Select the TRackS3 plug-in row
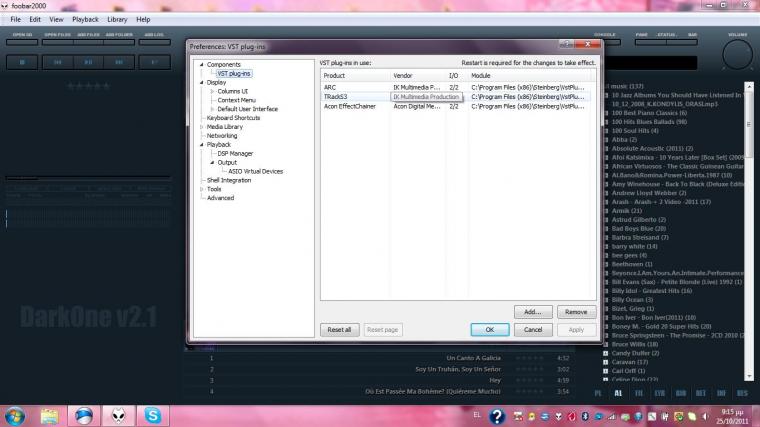760x427 pixels. (458, 97)
